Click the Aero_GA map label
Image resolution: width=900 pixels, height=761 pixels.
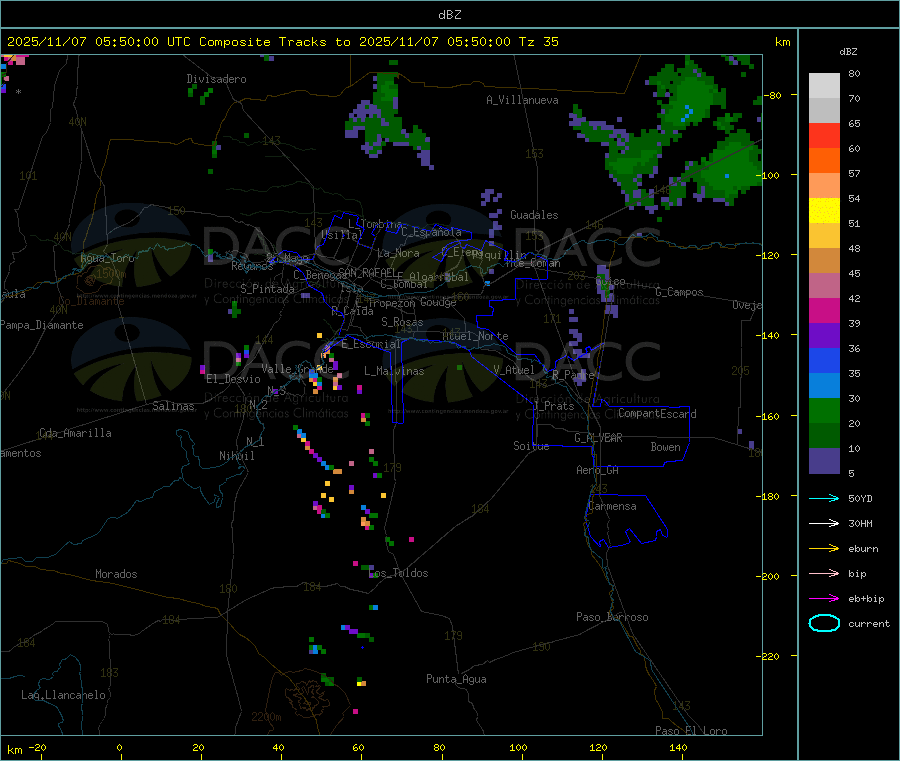(597, 470)
